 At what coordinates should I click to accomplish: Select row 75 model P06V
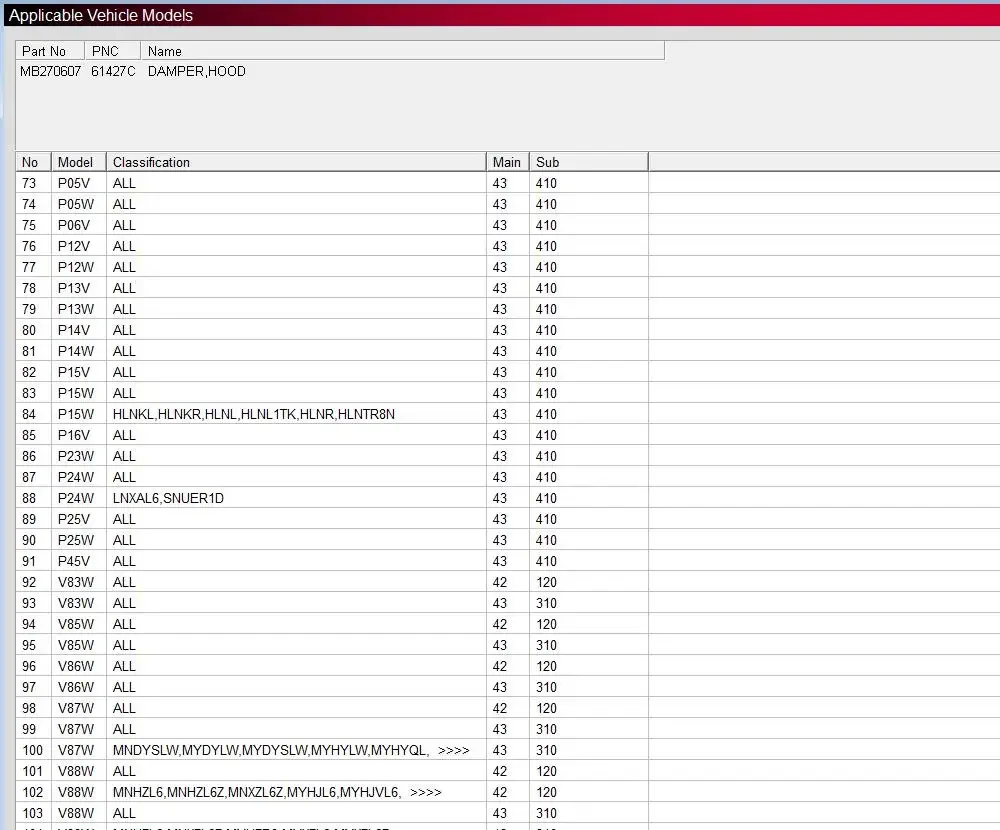74,226
